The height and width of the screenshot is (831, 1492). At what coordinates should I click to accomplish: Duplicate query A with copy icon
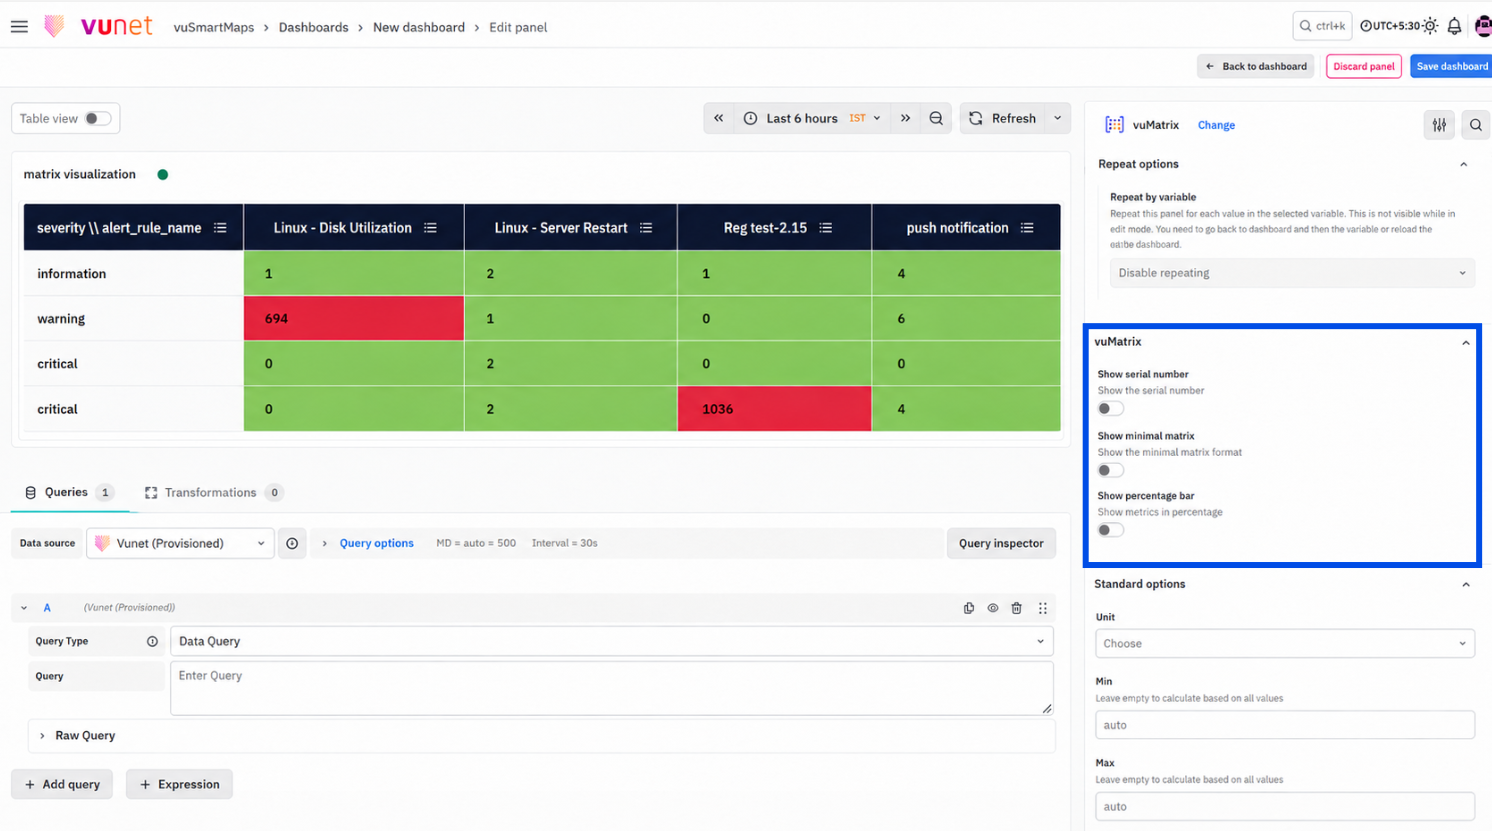(969, 608)
